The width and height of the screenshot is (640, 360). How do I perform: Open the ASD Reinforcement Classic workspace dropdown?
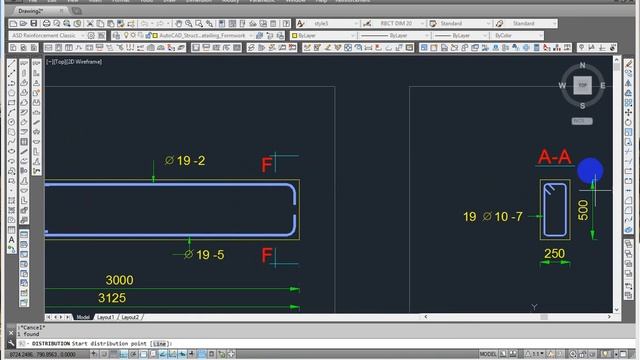click(47, 36)
